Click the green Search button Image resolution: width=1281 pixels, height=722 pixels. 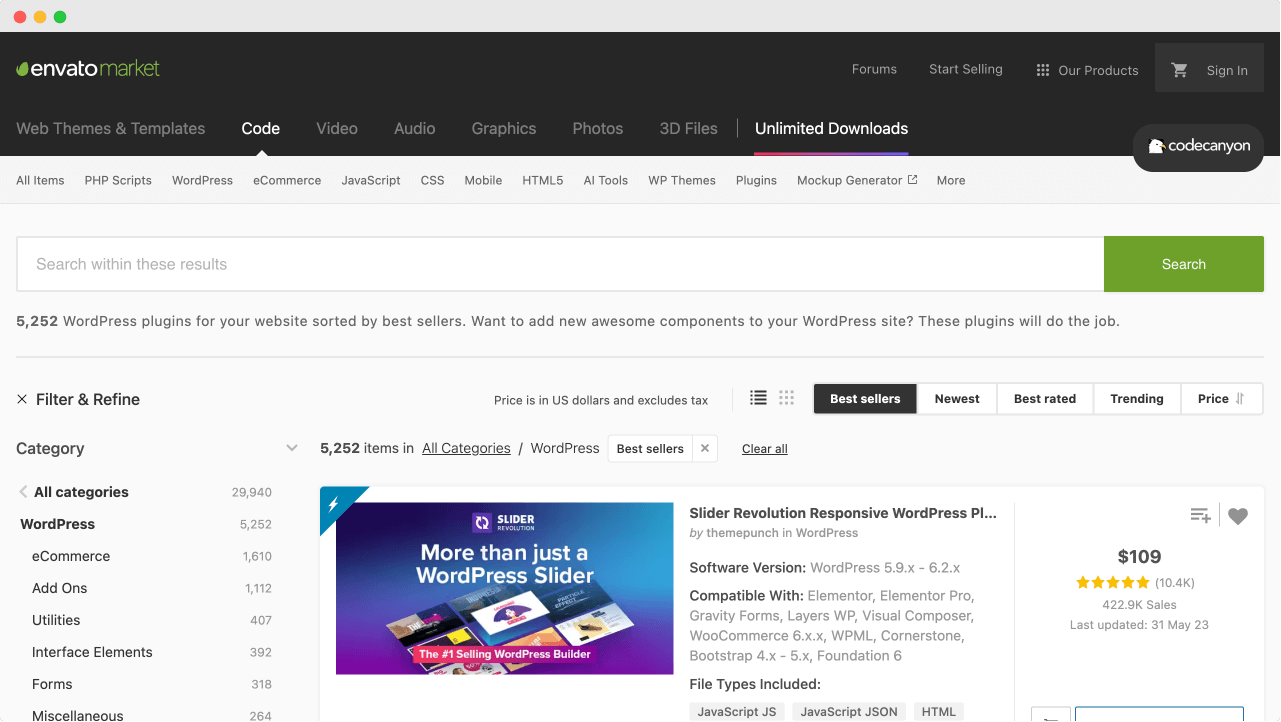[x=1184, y=264]
